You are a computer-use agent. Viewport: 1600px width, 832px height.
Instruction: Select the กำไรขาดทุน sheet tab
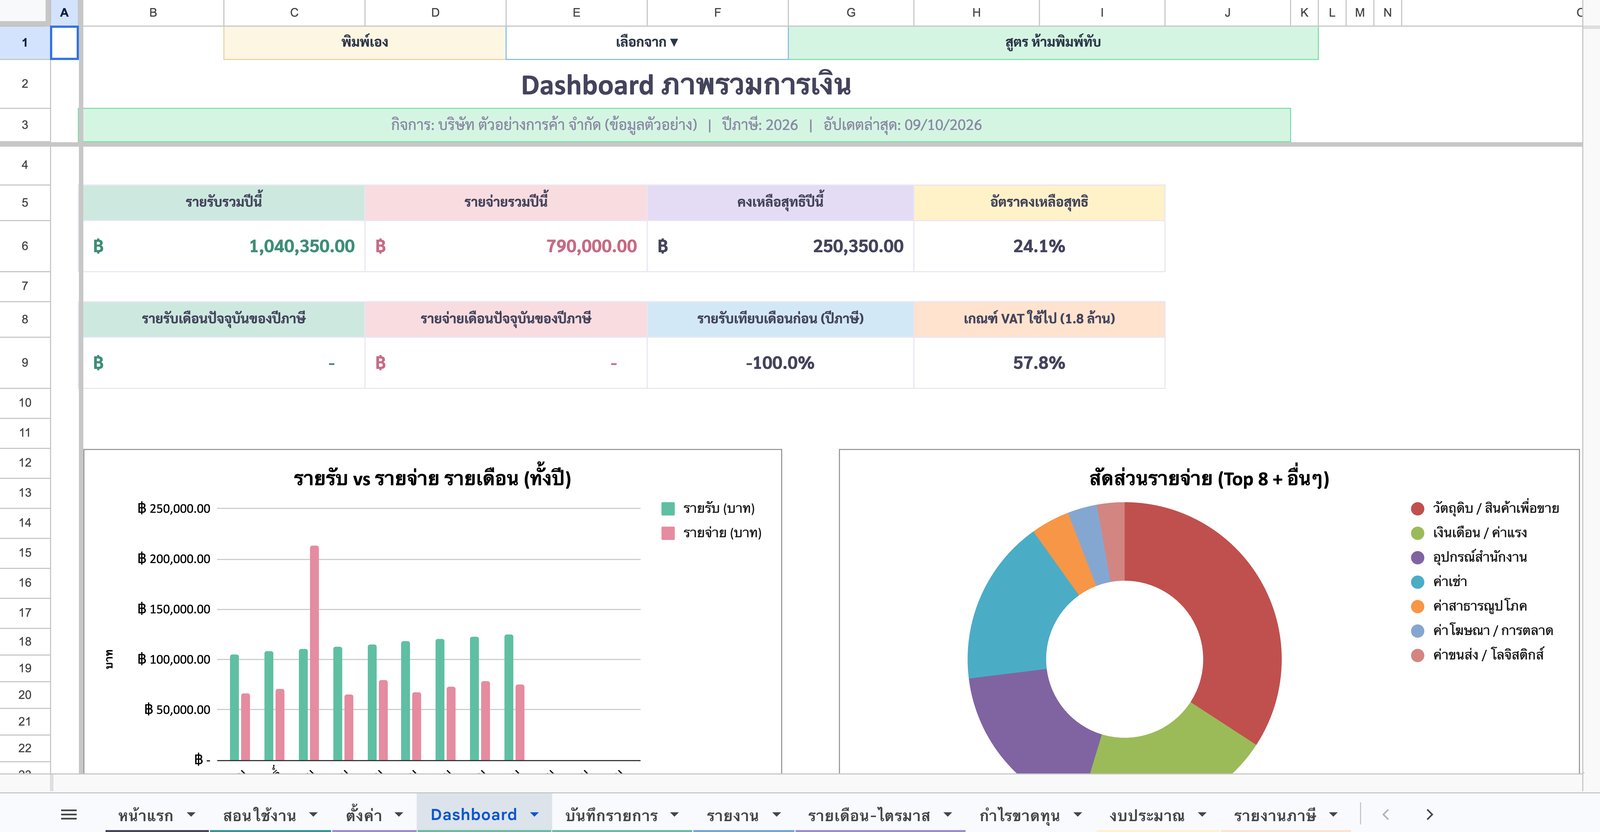[1019, 815]
